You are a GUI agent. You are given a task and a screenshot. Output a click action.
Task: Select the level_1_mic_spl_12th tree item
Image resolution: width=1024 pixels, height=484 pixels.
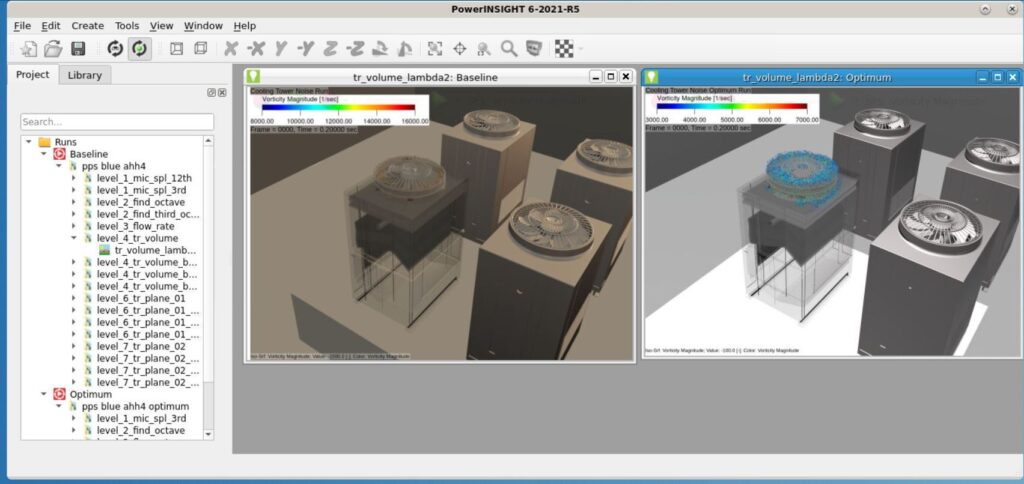coord(144,178)
